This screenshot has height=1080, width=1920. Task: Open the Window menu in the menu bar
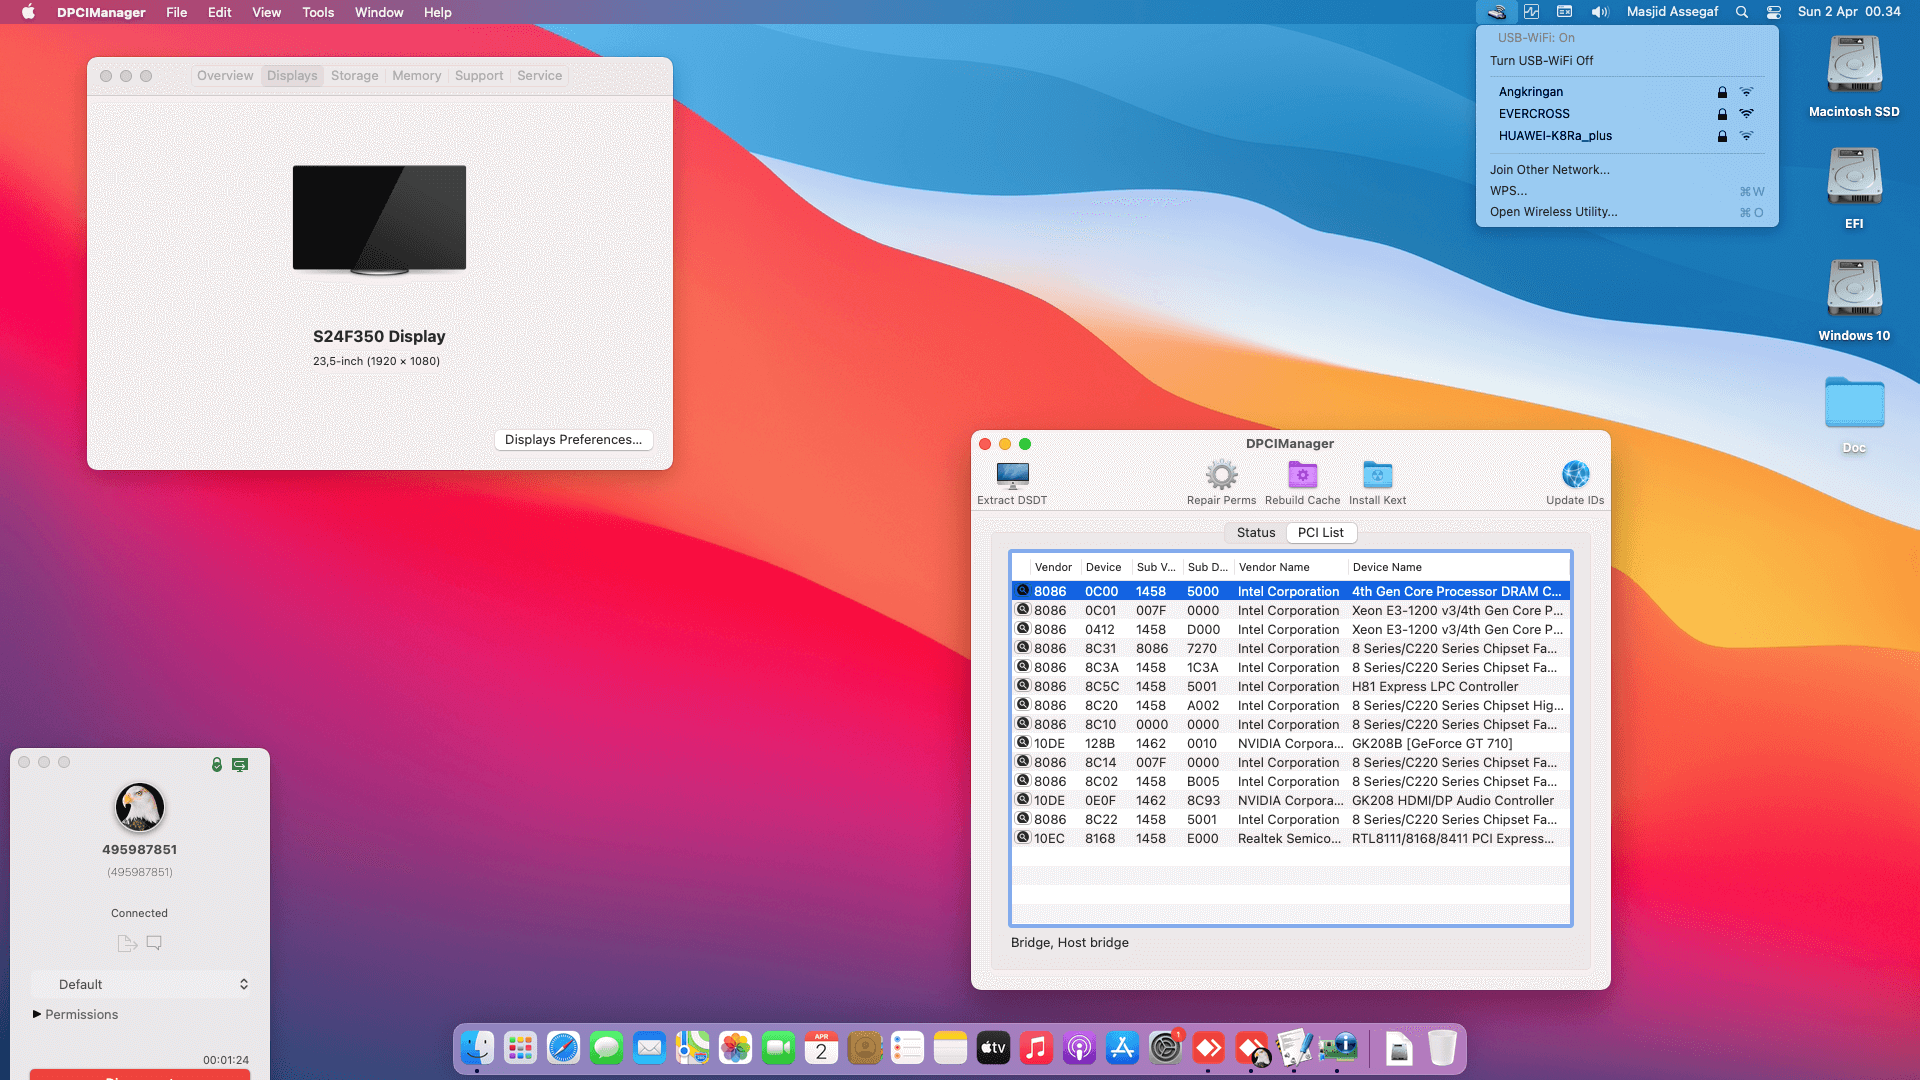point(379,12)
